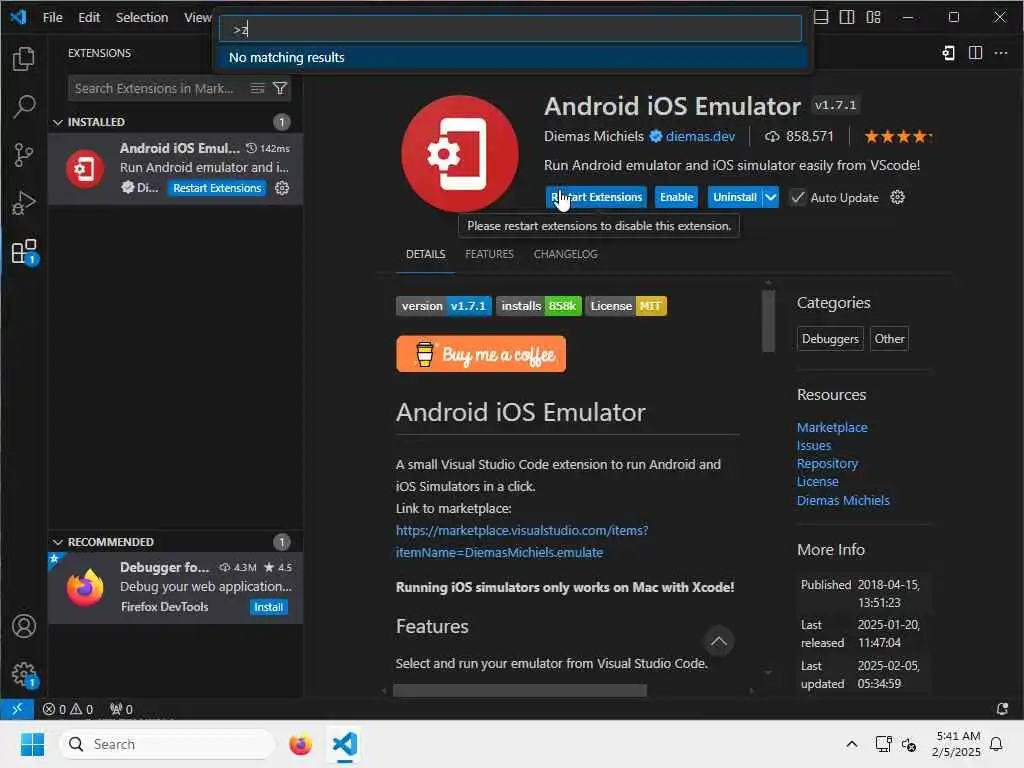Switch to the DETAILS tab
The image size is (1024, 768).
pos(426,254)
